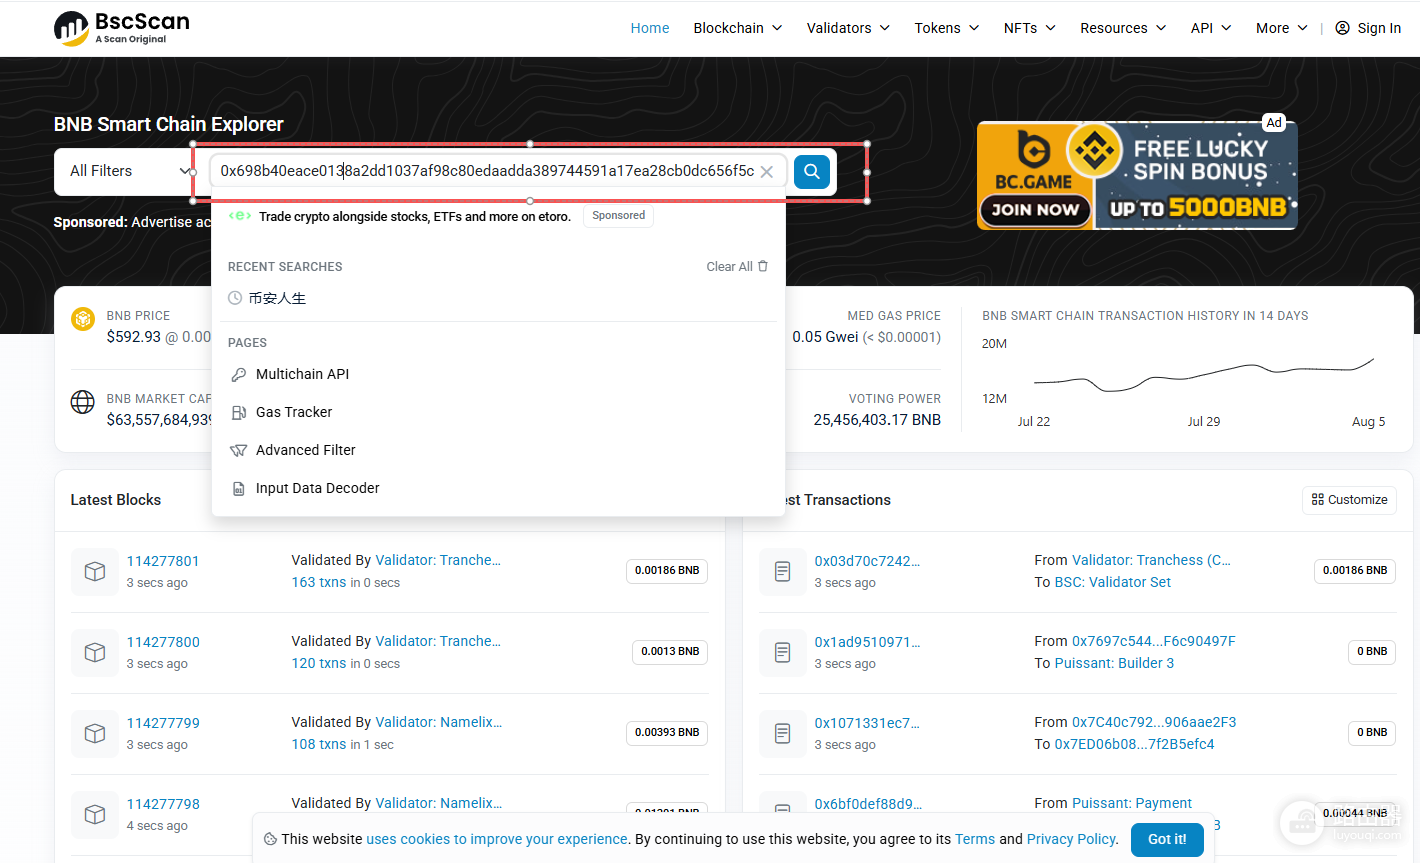Screen dimensions: 1420x863
Task: Click the Customize button
Action: point(1349,500)
